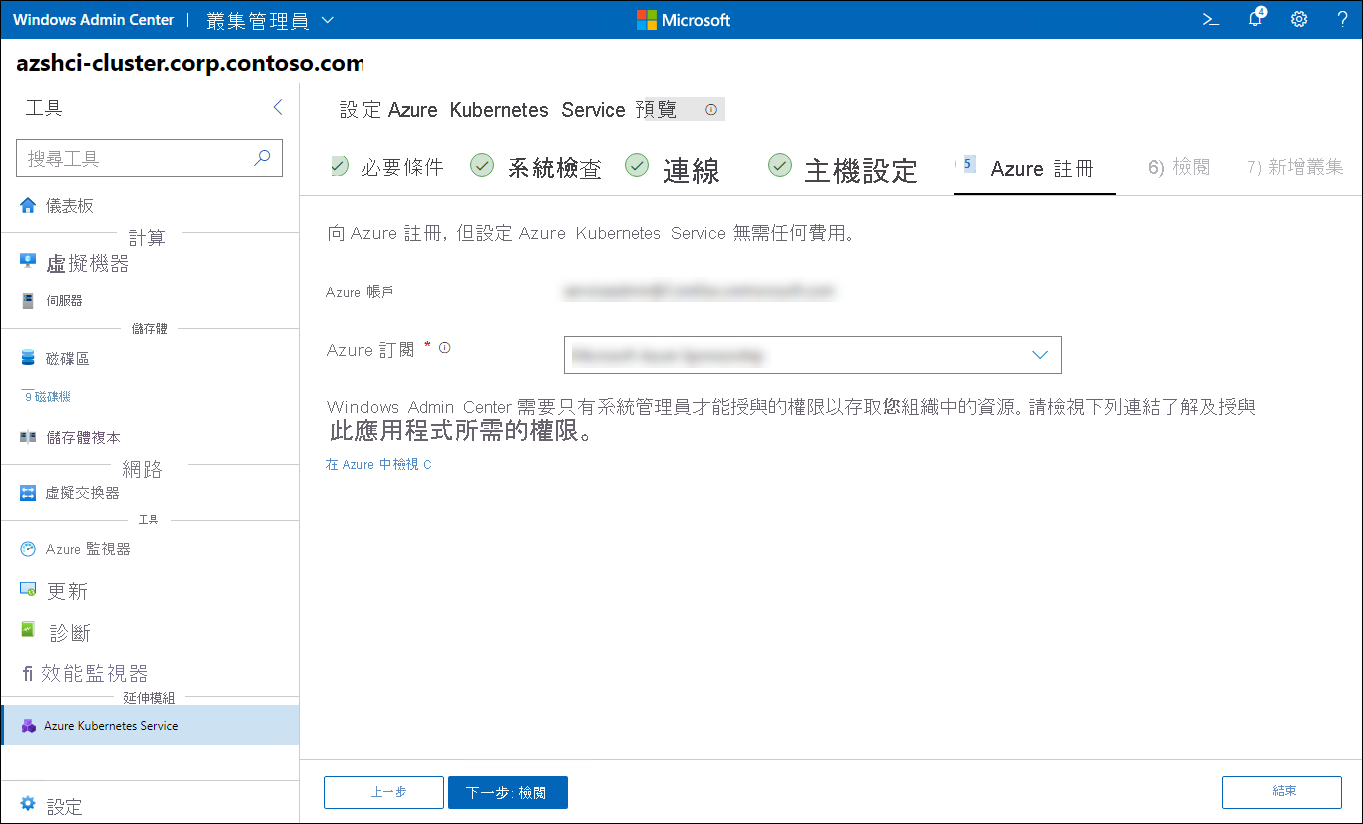Click the 結束 button
This screenshot has width=1363, height=824.
click(x=1282, y=792)
